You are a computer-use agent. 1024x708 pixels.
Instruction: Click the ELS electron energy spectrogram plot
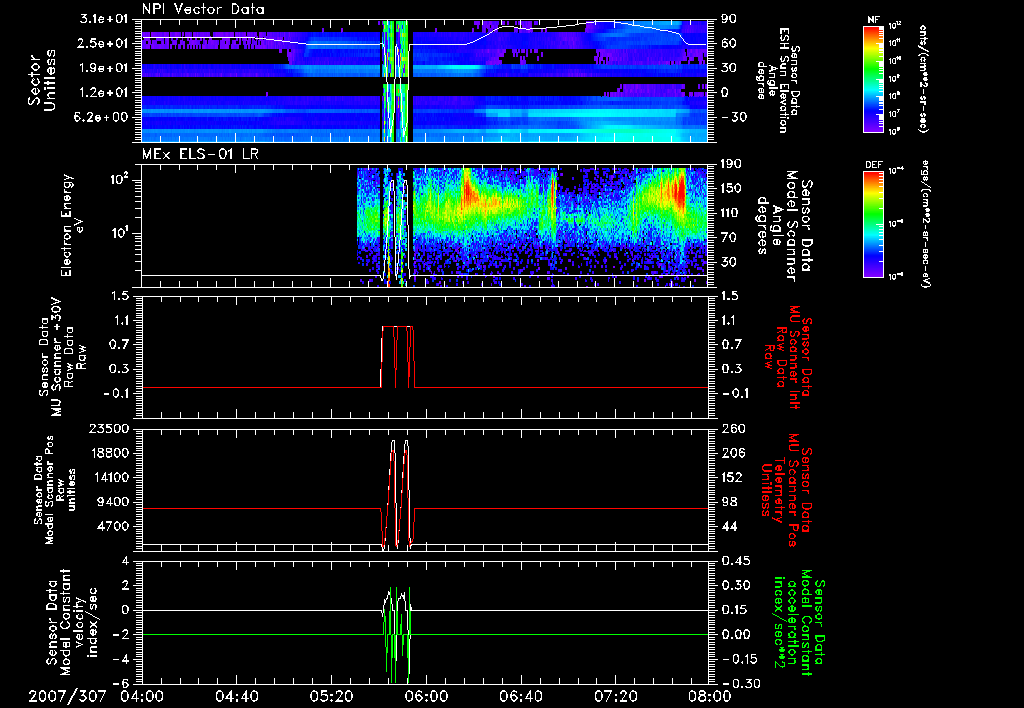(x=424, y=226)
